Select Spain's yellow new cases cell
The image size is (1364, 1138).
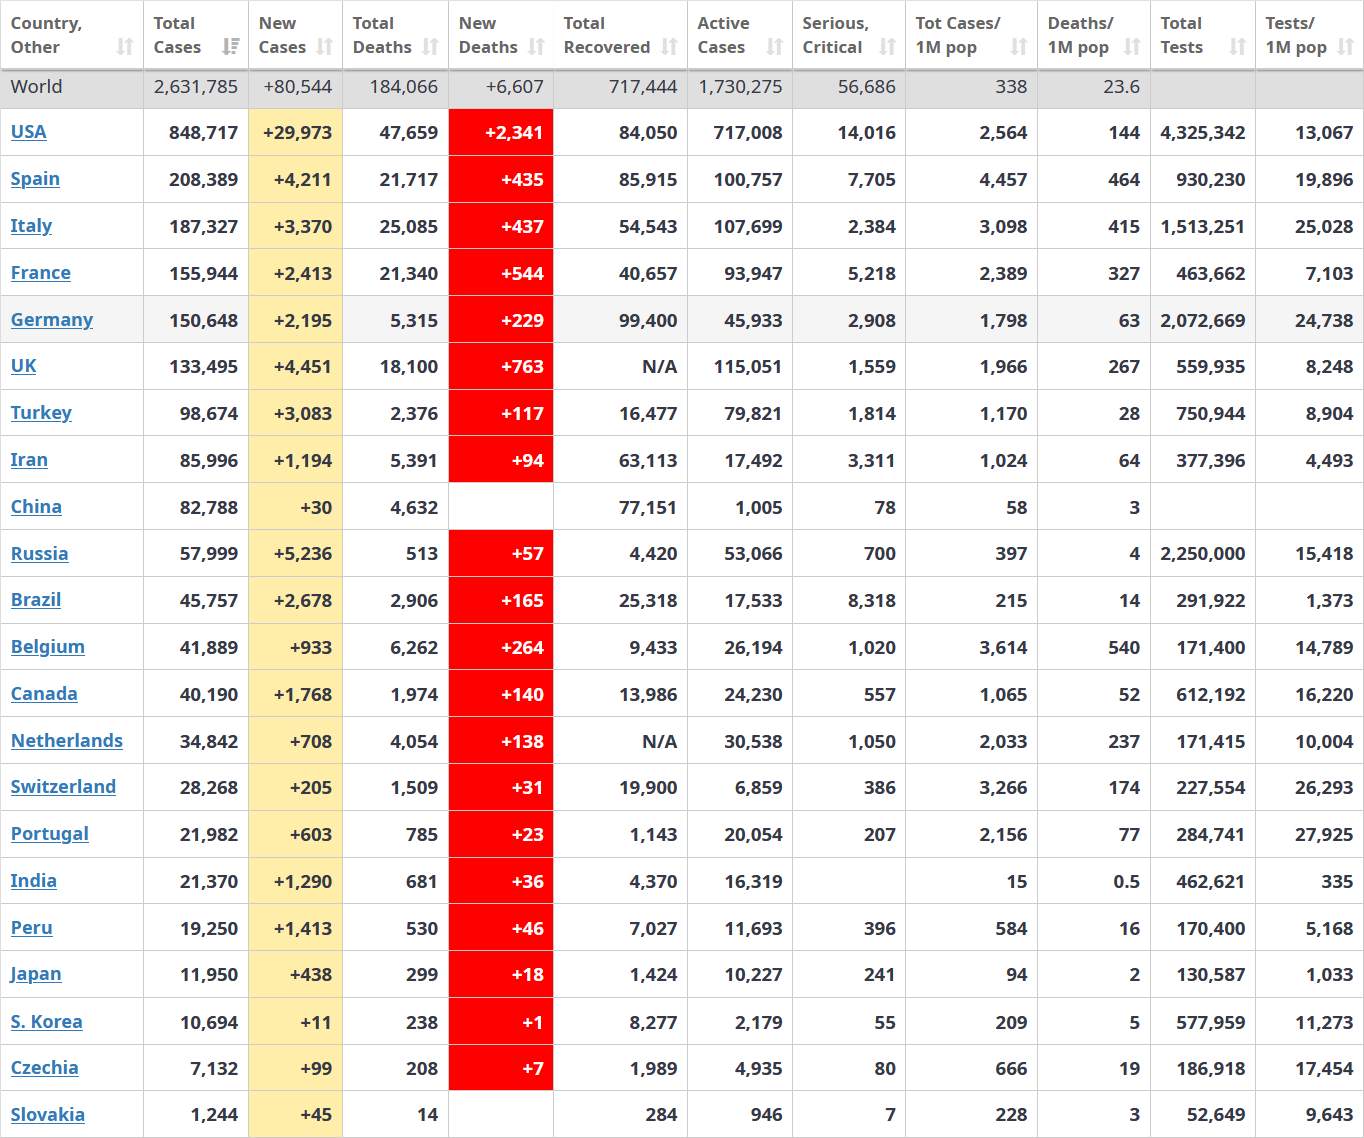tap(295, 180)
